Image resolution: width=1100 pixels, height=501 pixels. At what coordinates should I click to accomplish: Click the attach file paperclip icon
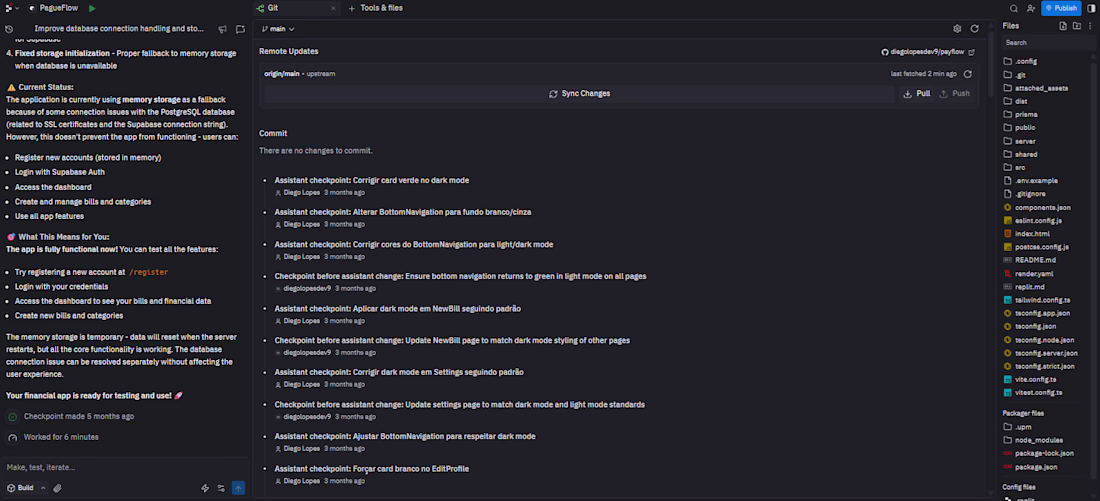(x=57, y=488)
